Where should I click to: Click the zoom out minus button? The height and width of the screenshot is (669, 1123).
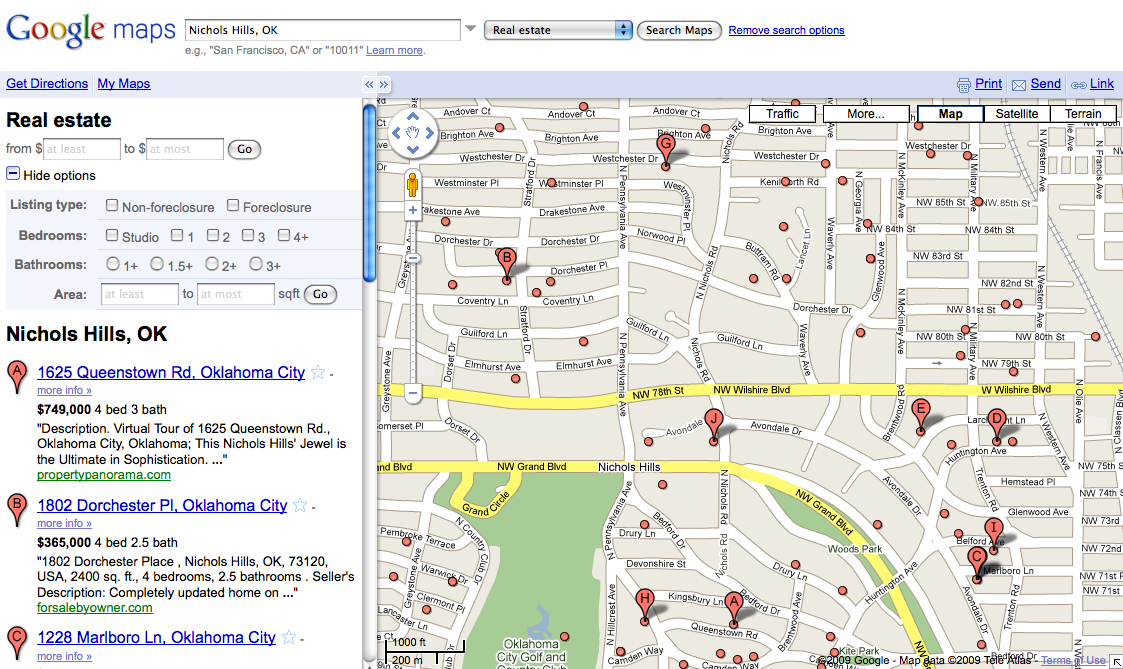pos(413,393)
